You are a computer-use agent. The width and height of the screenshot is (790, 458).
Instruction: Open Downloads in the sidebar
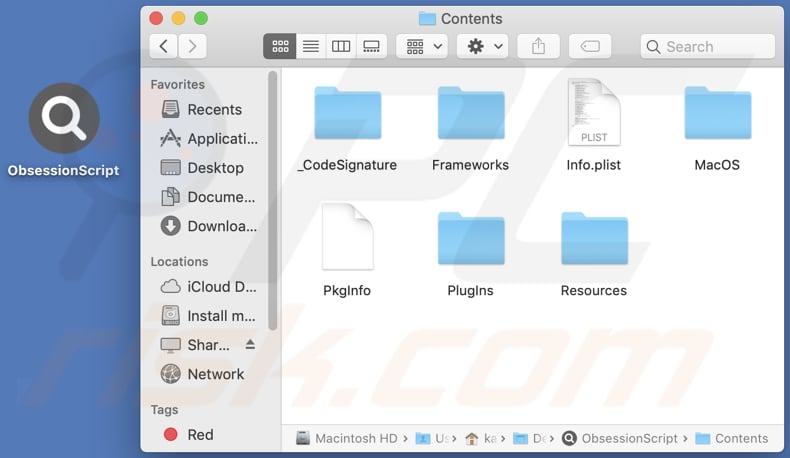[222, 226]
